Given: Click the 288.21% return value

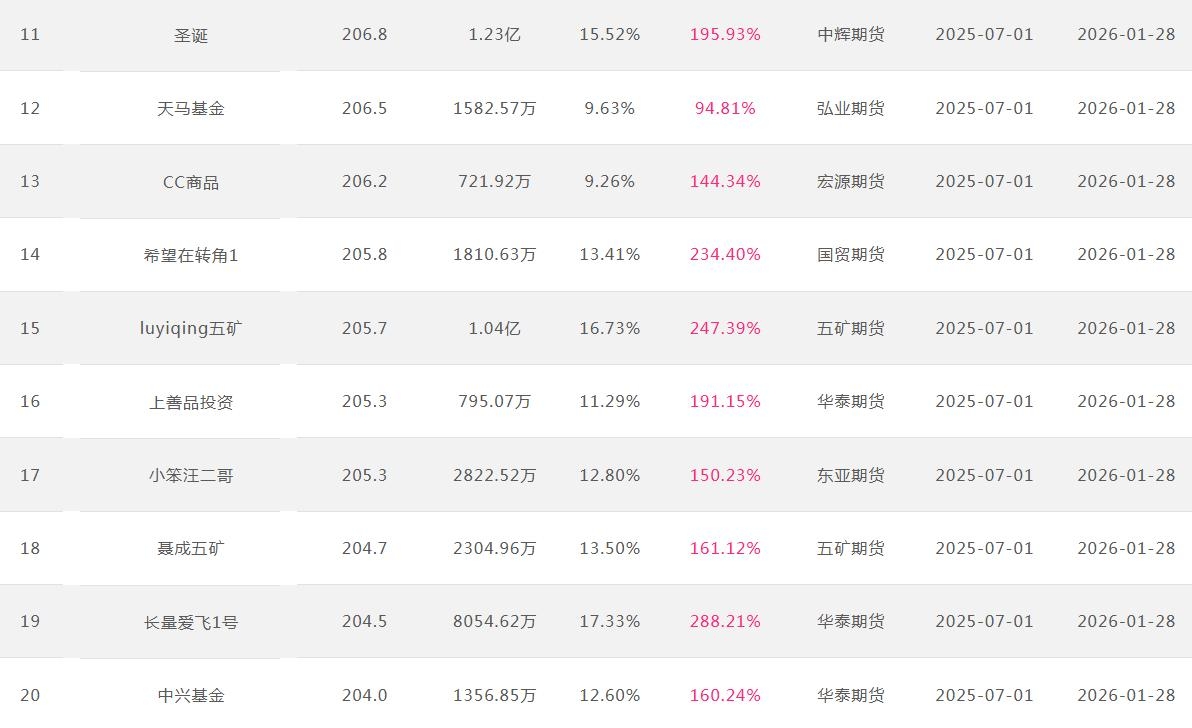Looking at the screenshot, I should 725,622.
